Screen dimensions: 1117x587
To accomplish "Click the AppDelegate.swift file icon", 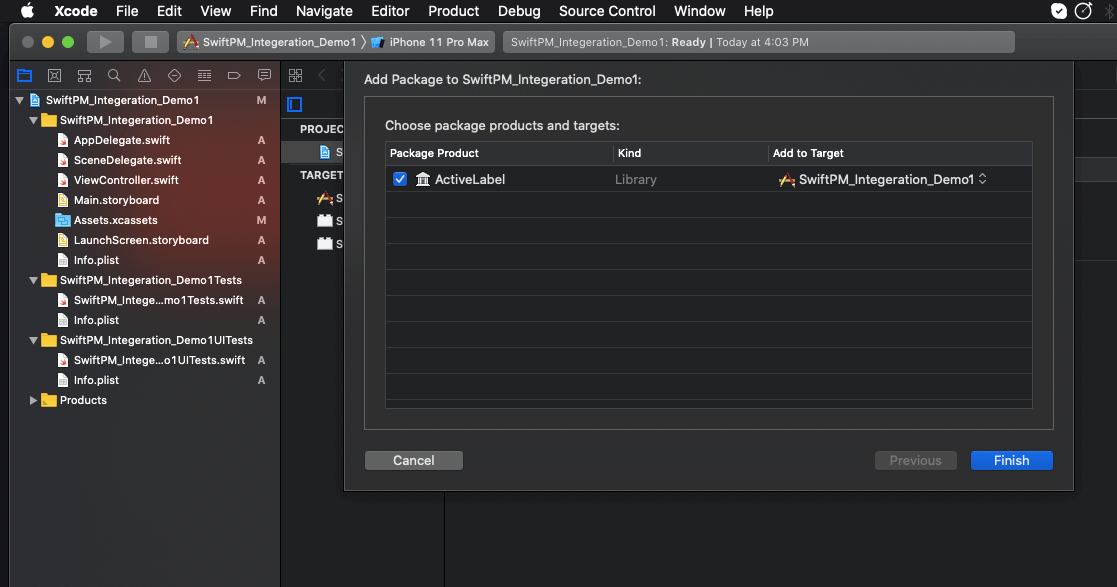I will click(x=63, y=140).
